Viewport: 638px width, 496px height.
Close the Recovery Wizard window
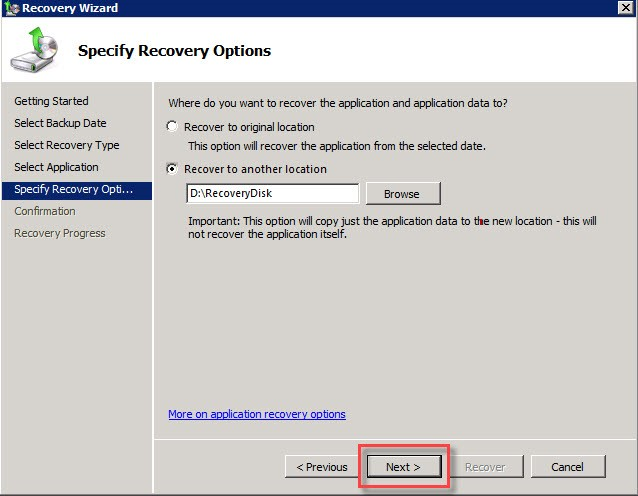click(624, 8)
